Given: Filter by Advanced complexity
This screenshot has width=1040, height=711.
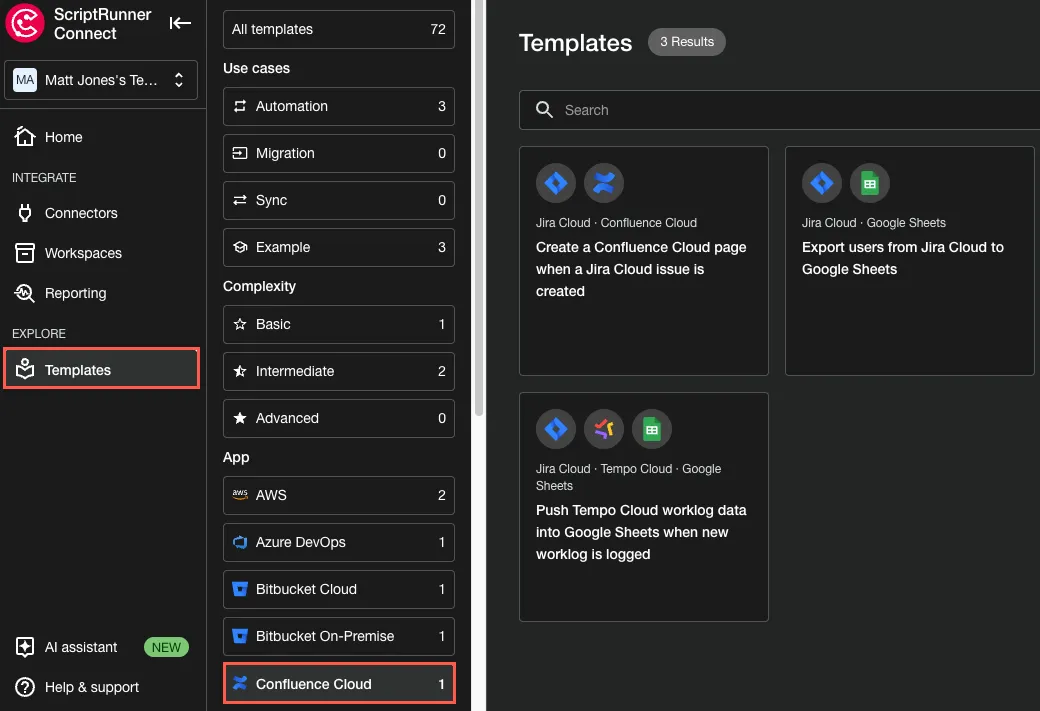Looking at the screenshot, I should [x=339, y=419].
